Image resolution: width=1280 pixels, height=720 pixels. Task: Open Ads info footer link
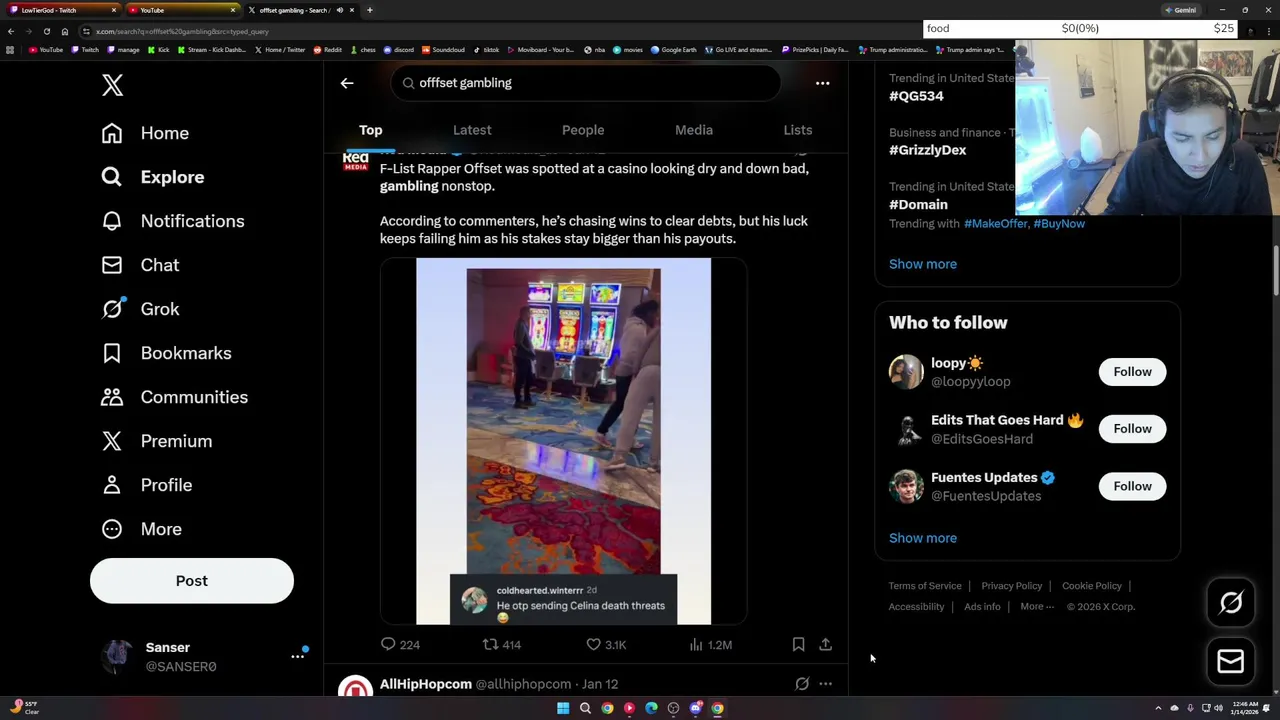tap(982, 607)
